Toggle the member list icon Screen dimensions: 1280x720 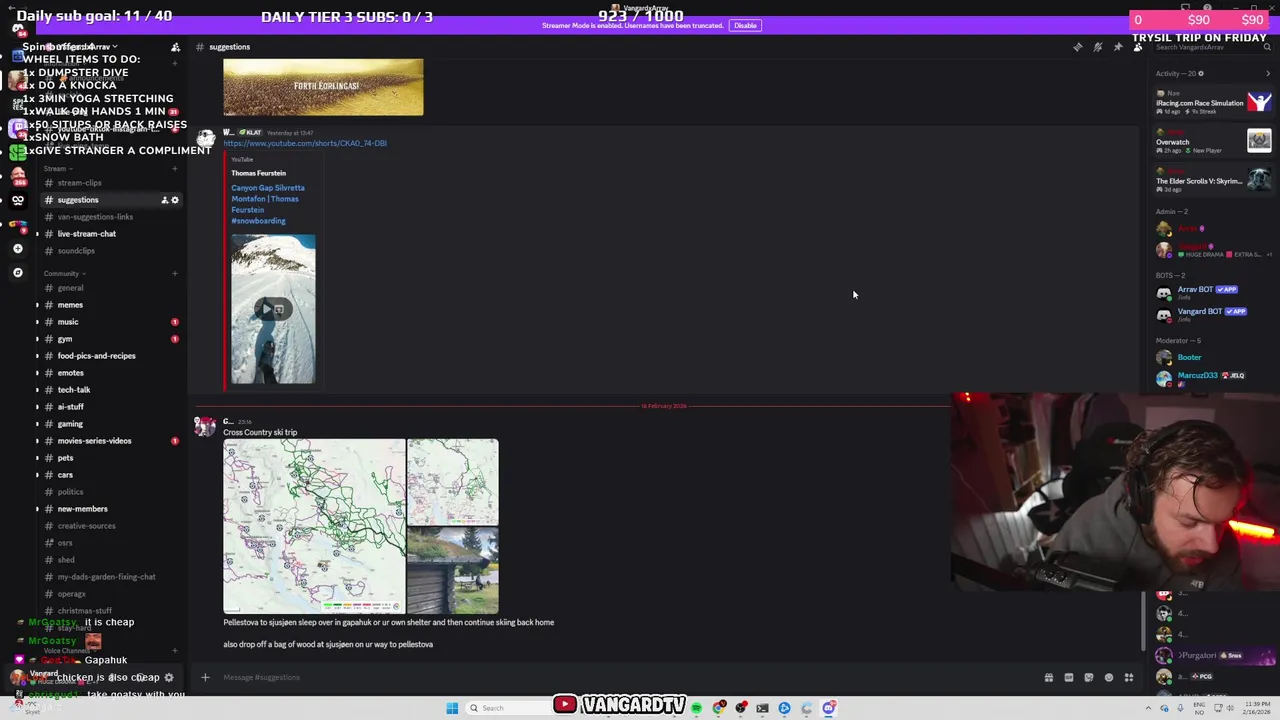pyautogui.click(x=1137, y=47)
